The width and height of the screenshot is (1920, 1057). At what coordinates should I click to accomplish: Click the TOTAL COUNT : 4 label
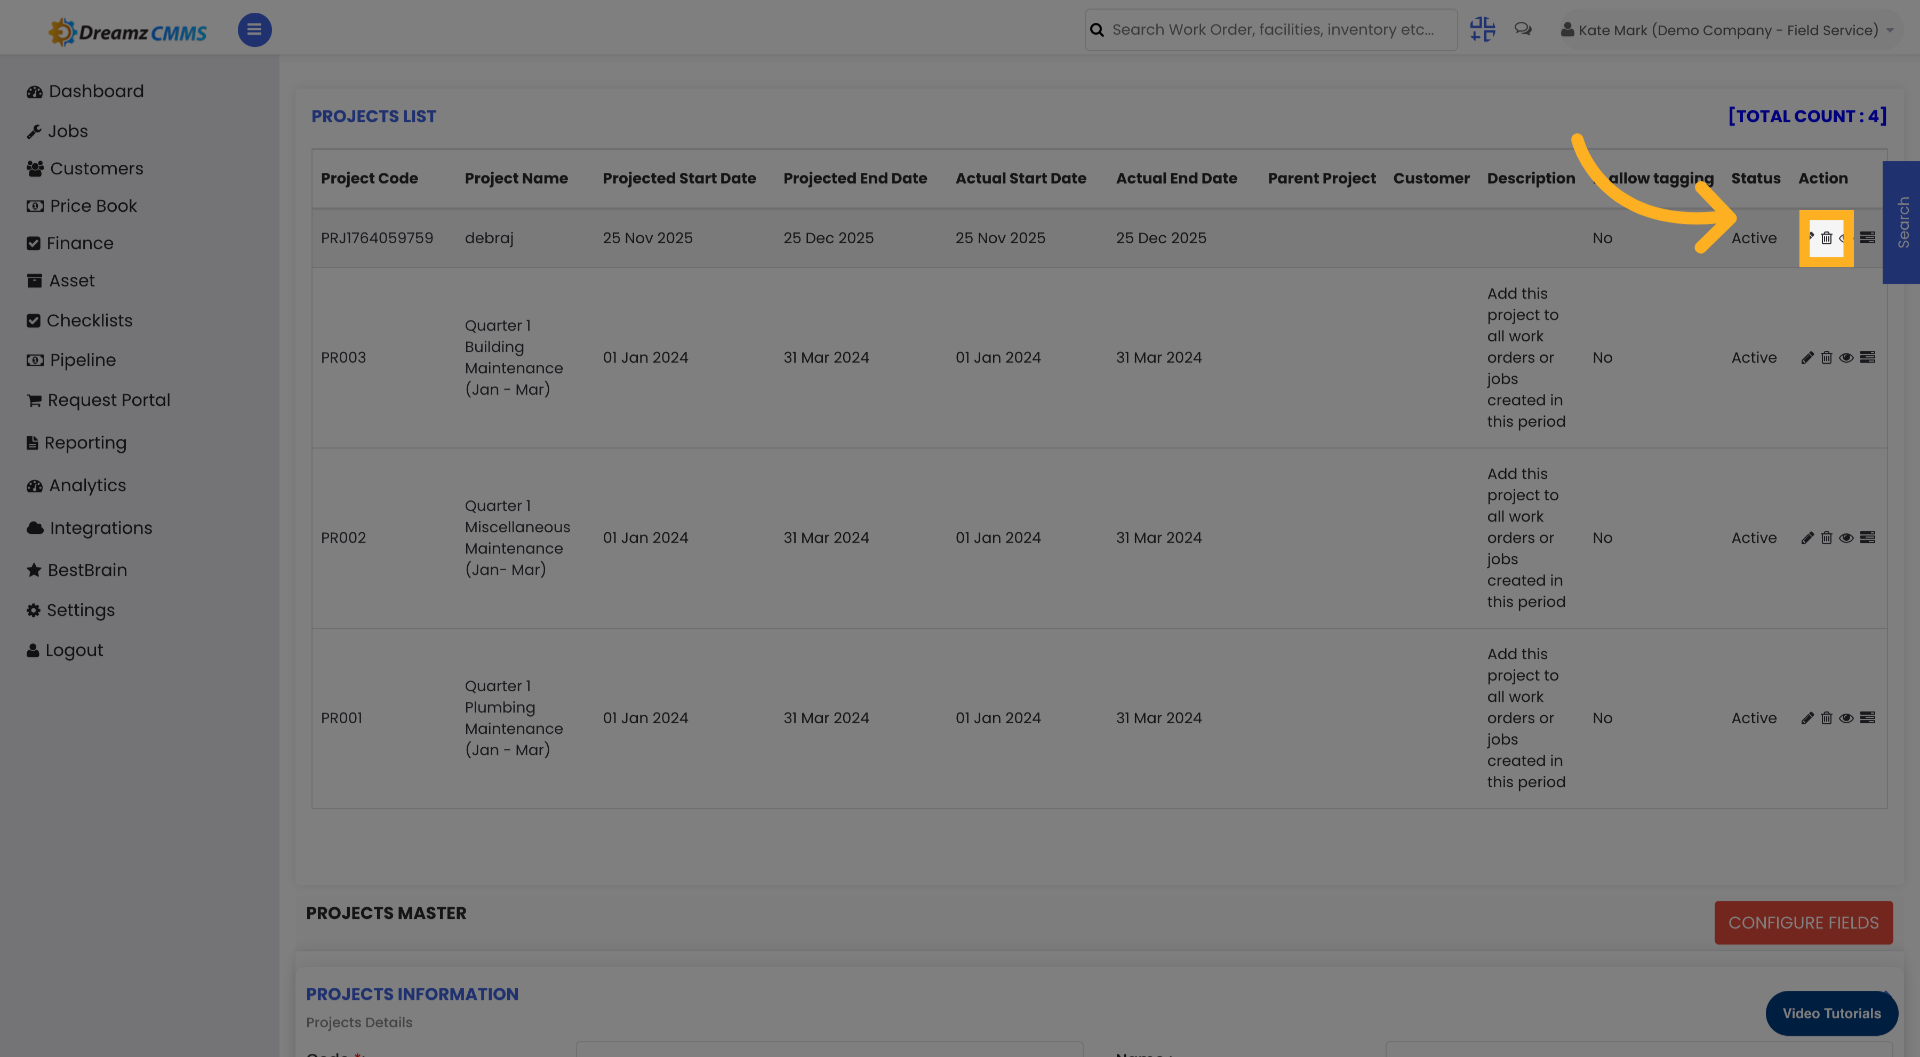coord(1807,116)
